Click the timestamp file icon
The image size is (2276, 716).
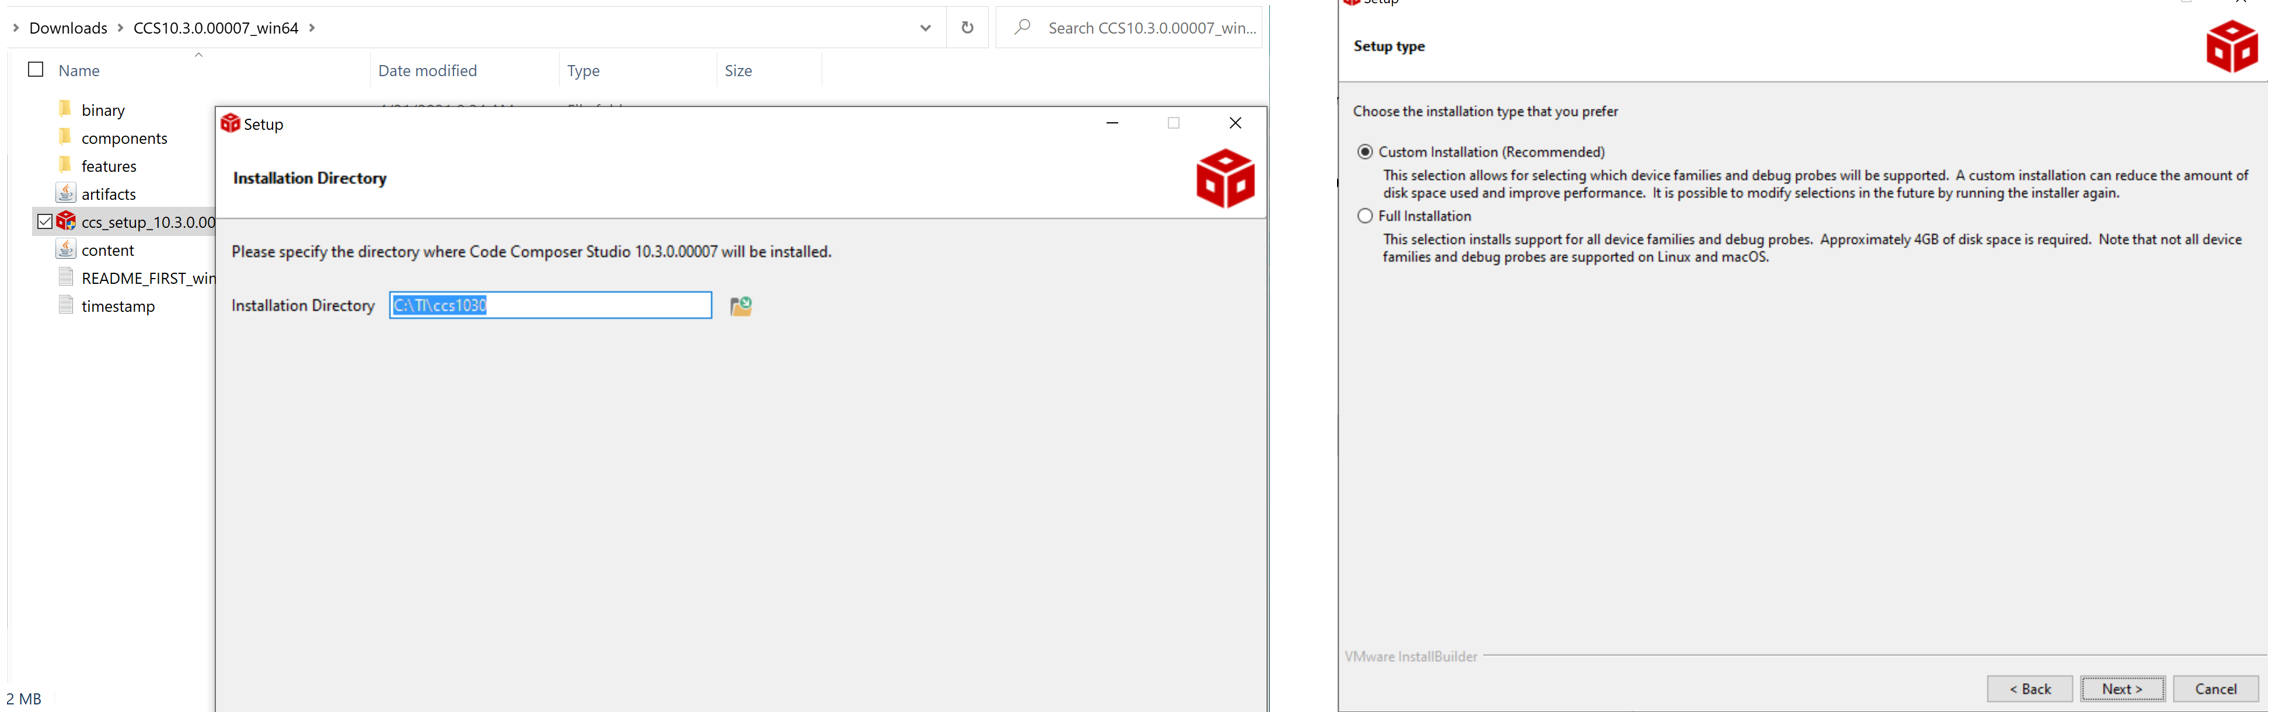click(x=66, y=305)
